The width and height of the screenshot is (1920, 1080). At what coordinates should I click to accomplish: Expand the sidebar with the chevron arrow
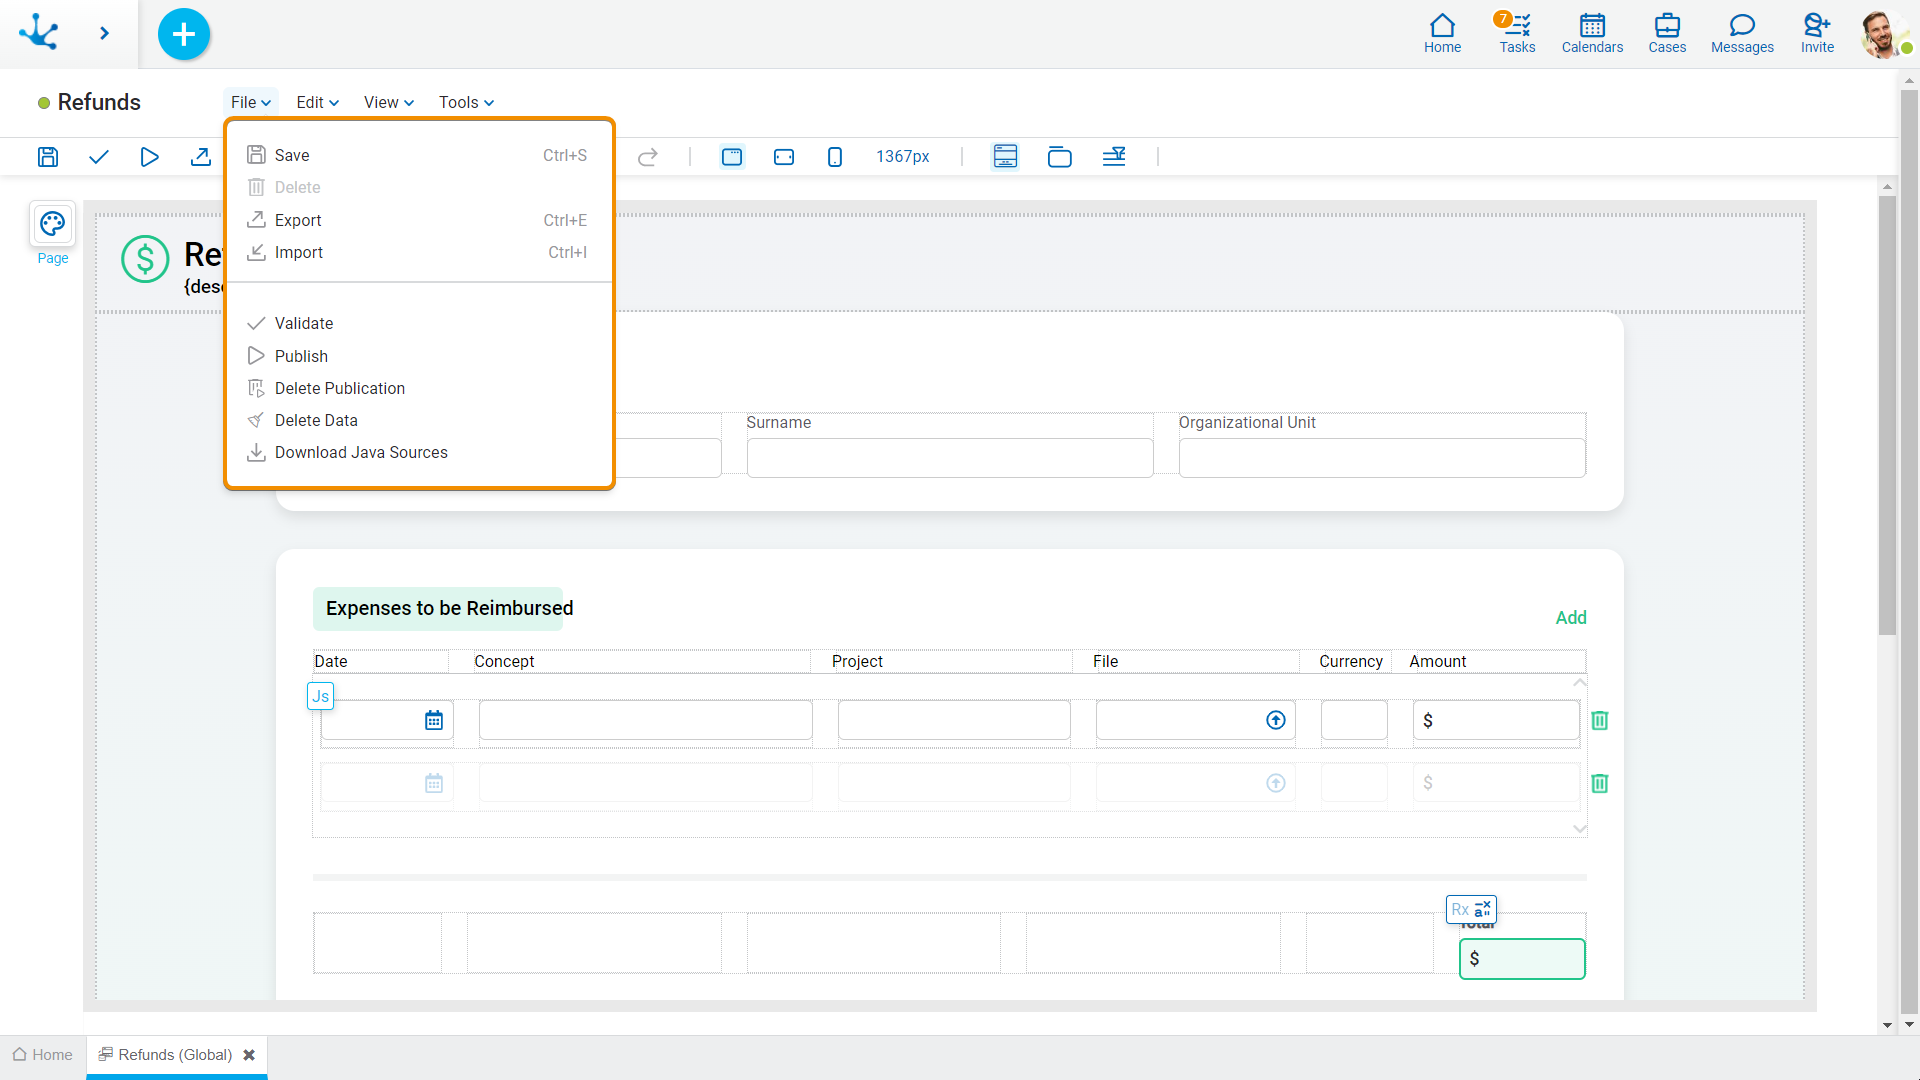pyautogui.click(x=105, y=34)
